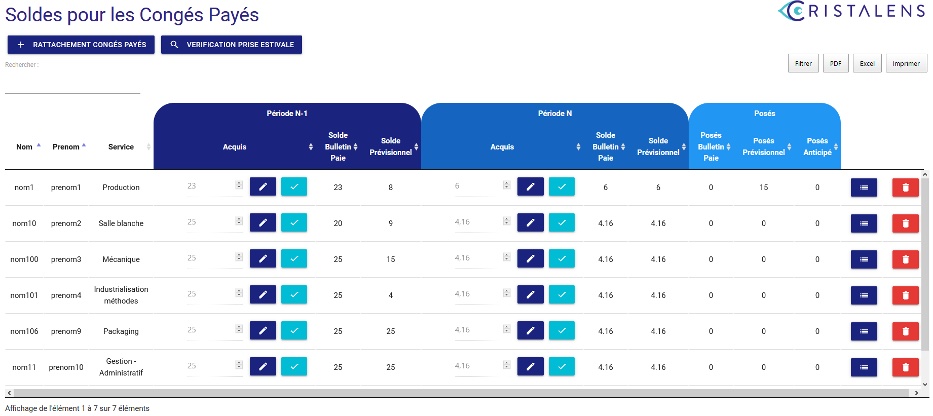The width and height of the screenshot is (933, 416).
Task: Click the edit pencil for nom100 Période N
Action: [530, 259]
